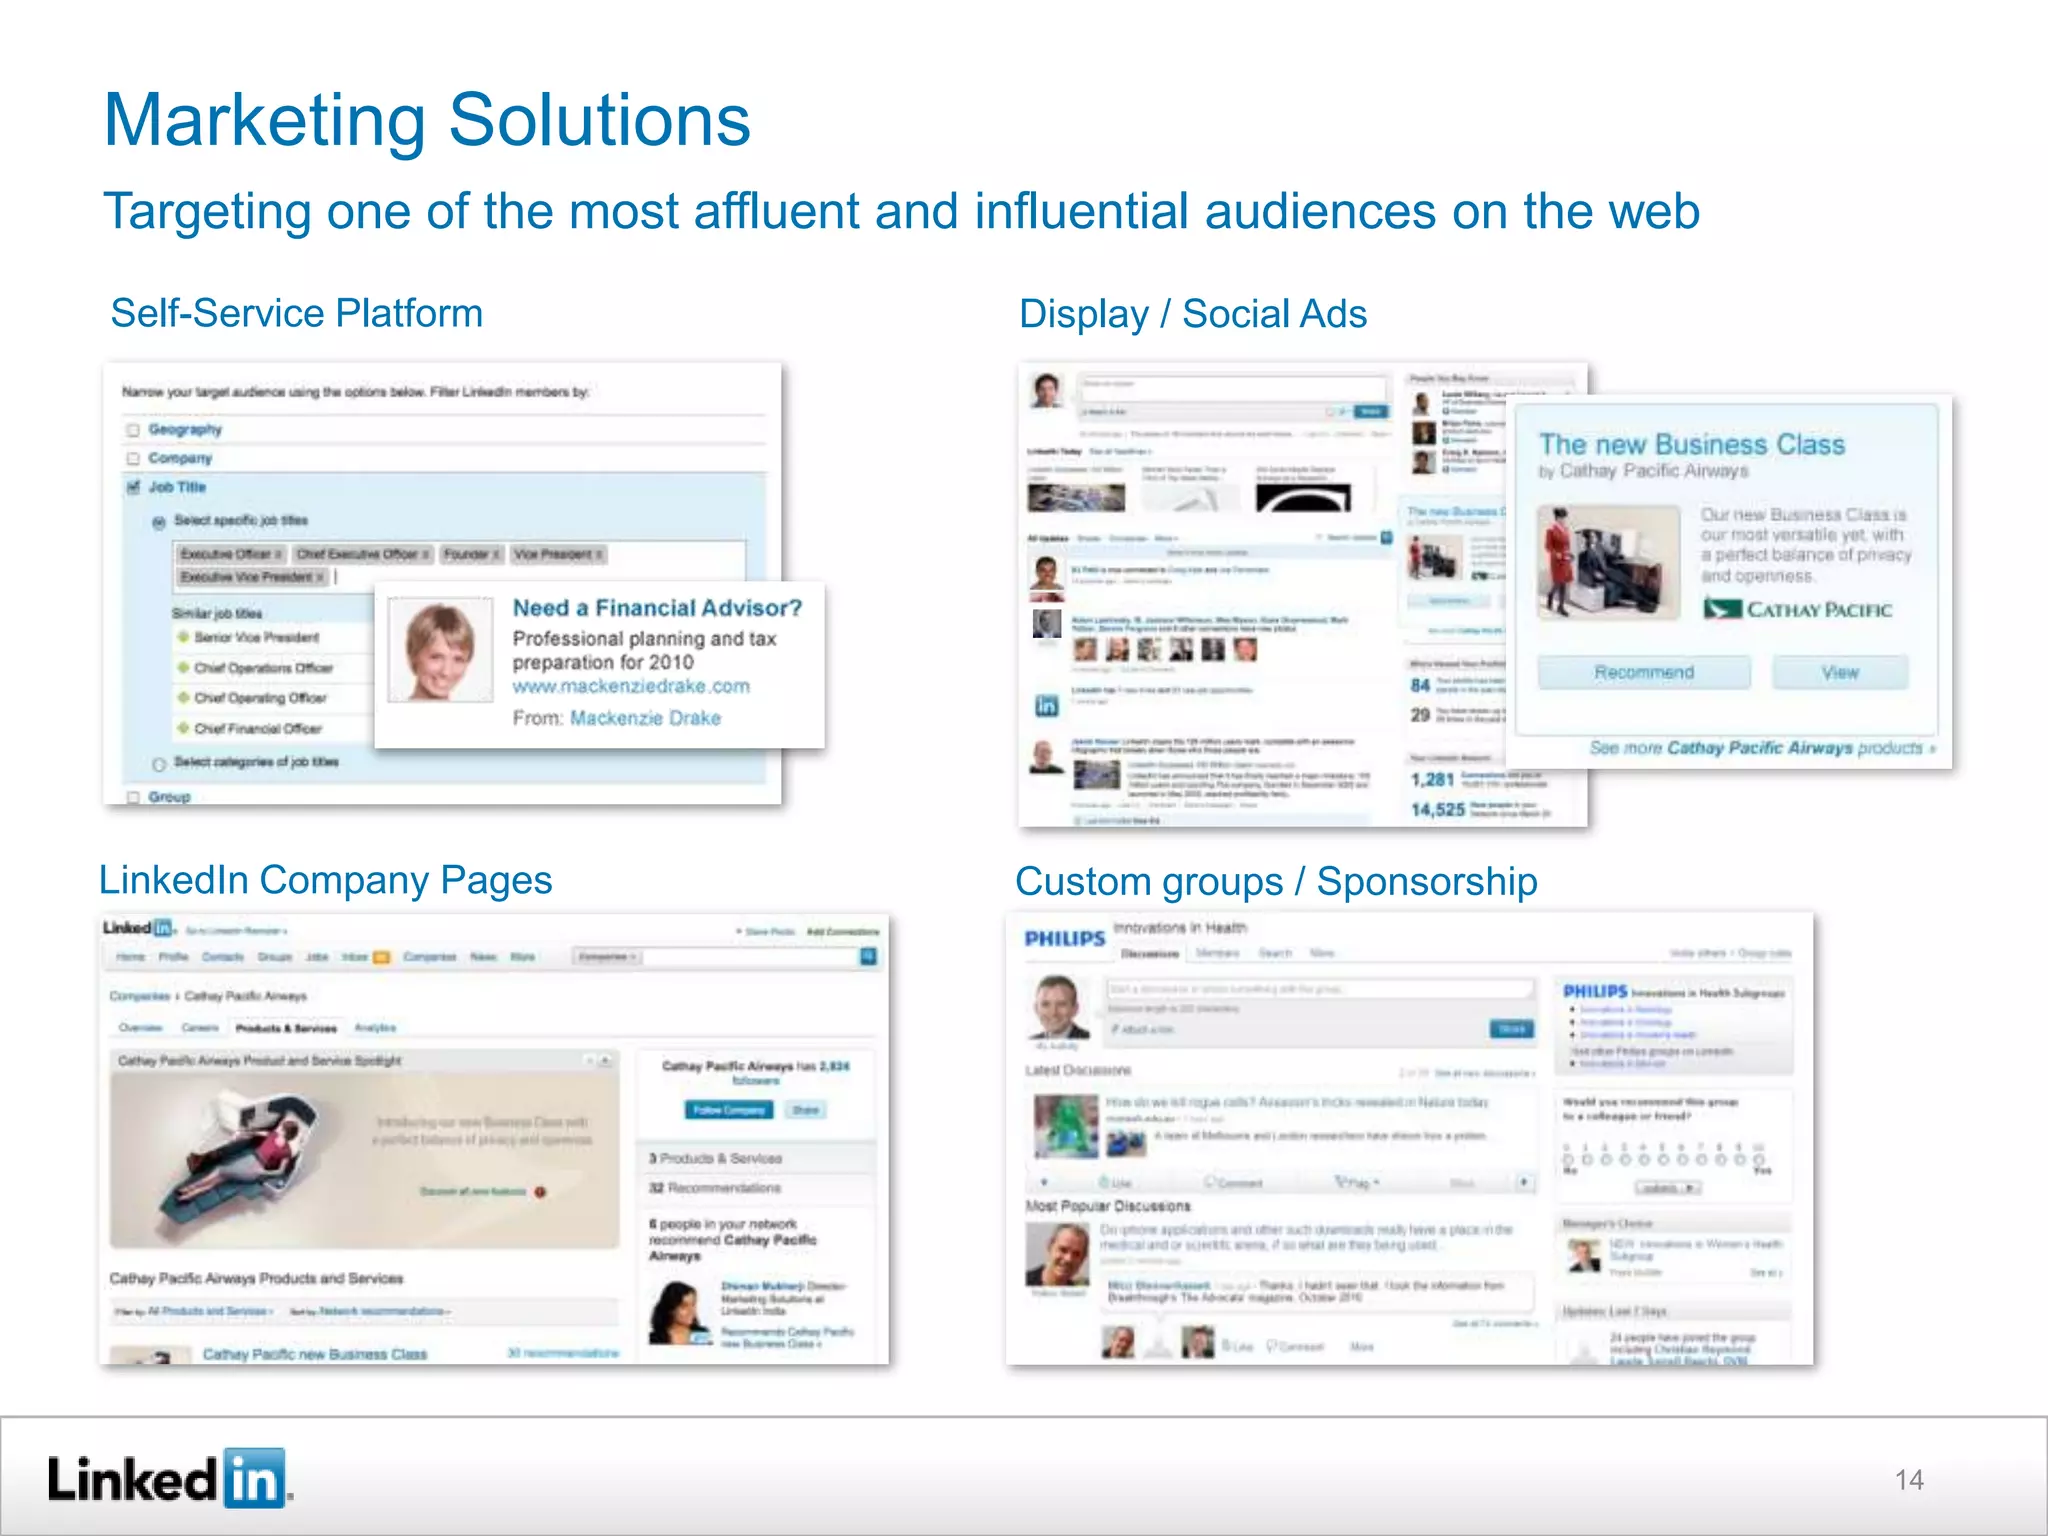Click the View button on Cathay Pacific ad
Image resolution: width=2048 pixels, height=1536 pixels.
click(x=1840, y=672)
